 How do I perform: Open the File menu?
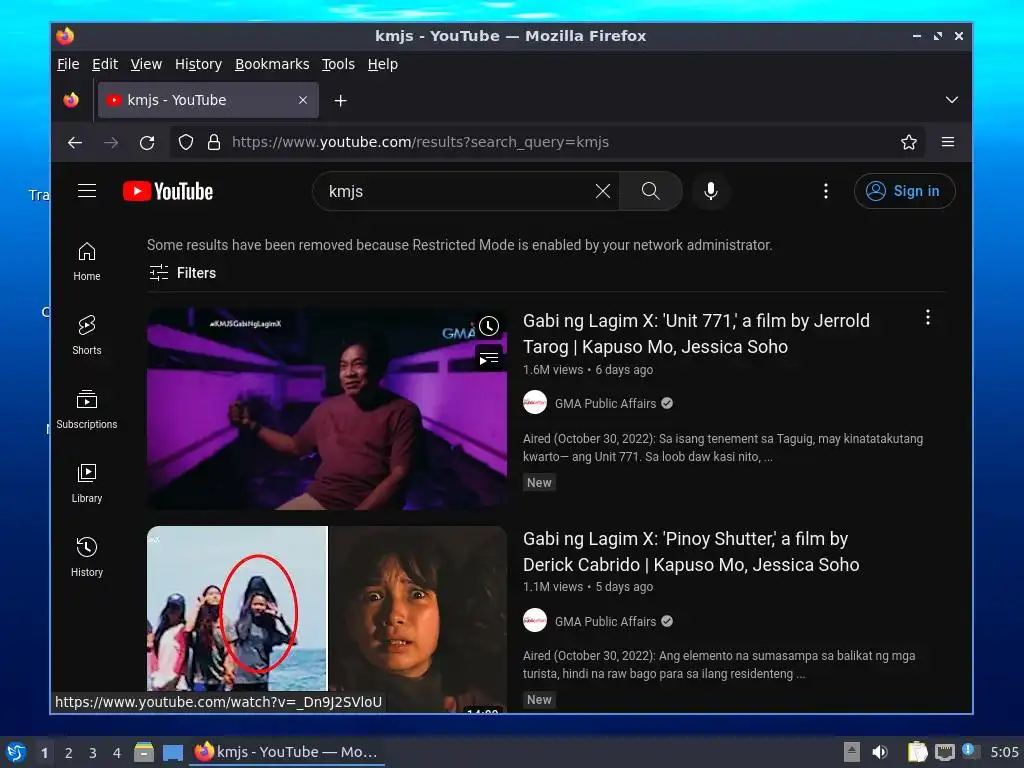pyautogui.click(x=68, y=64)
